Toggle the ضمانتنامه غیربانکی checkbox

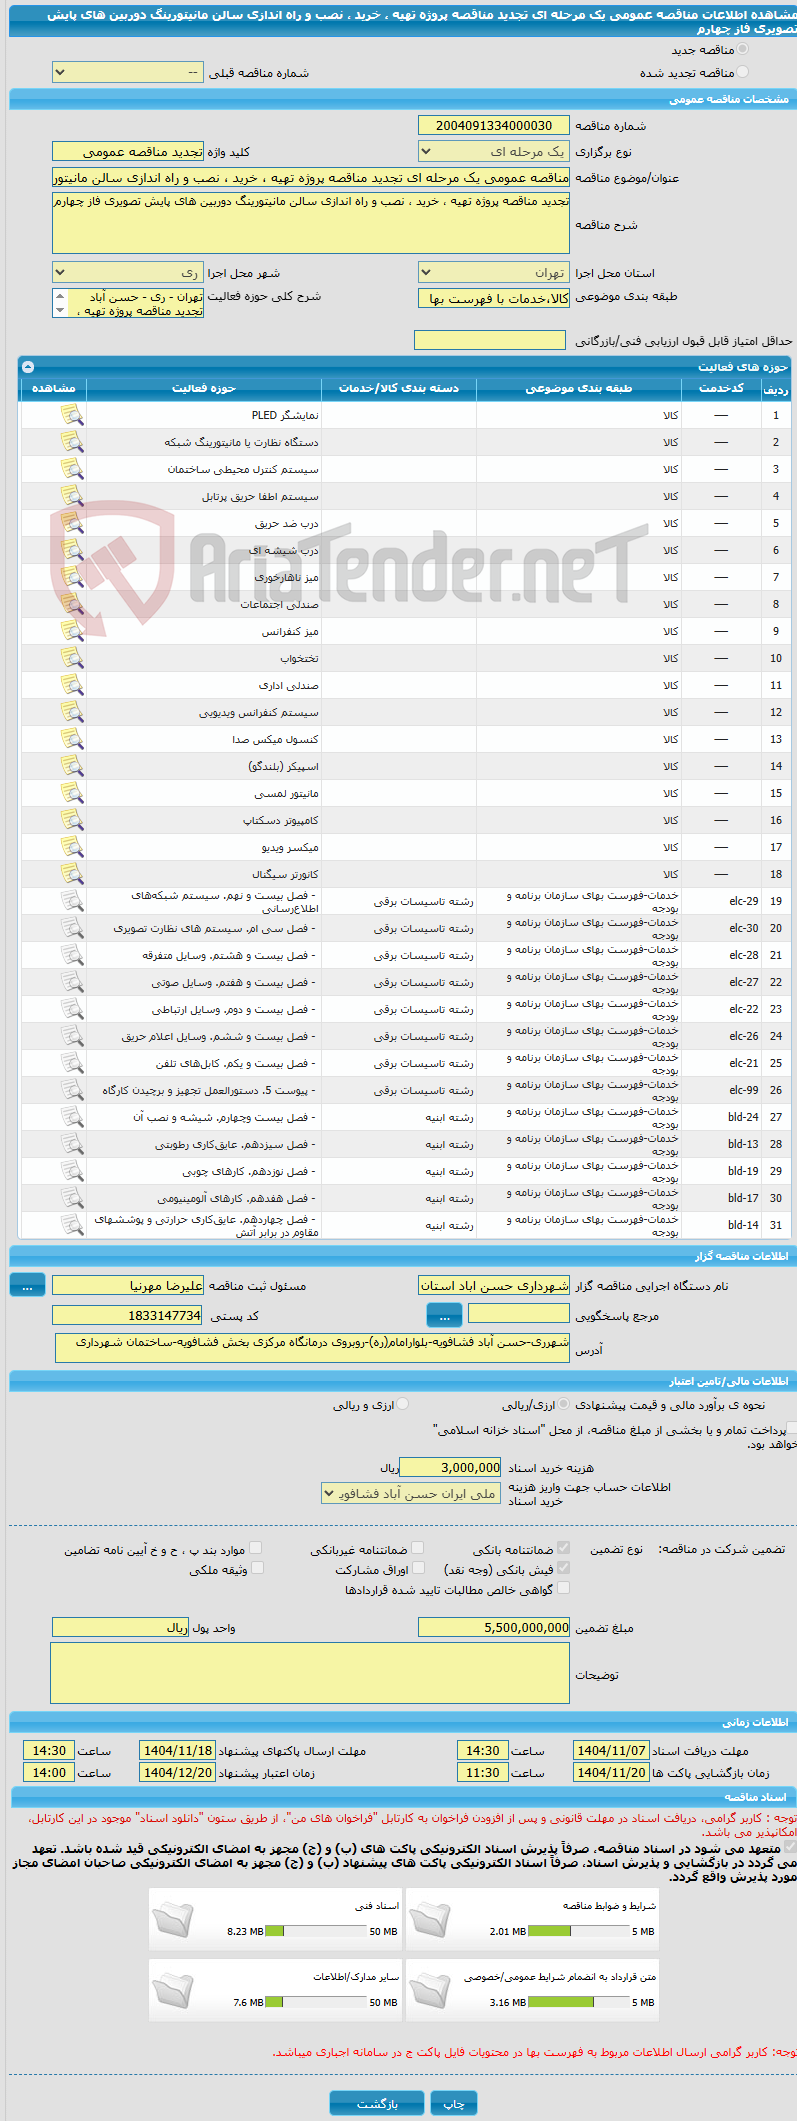click(418, 1548)
